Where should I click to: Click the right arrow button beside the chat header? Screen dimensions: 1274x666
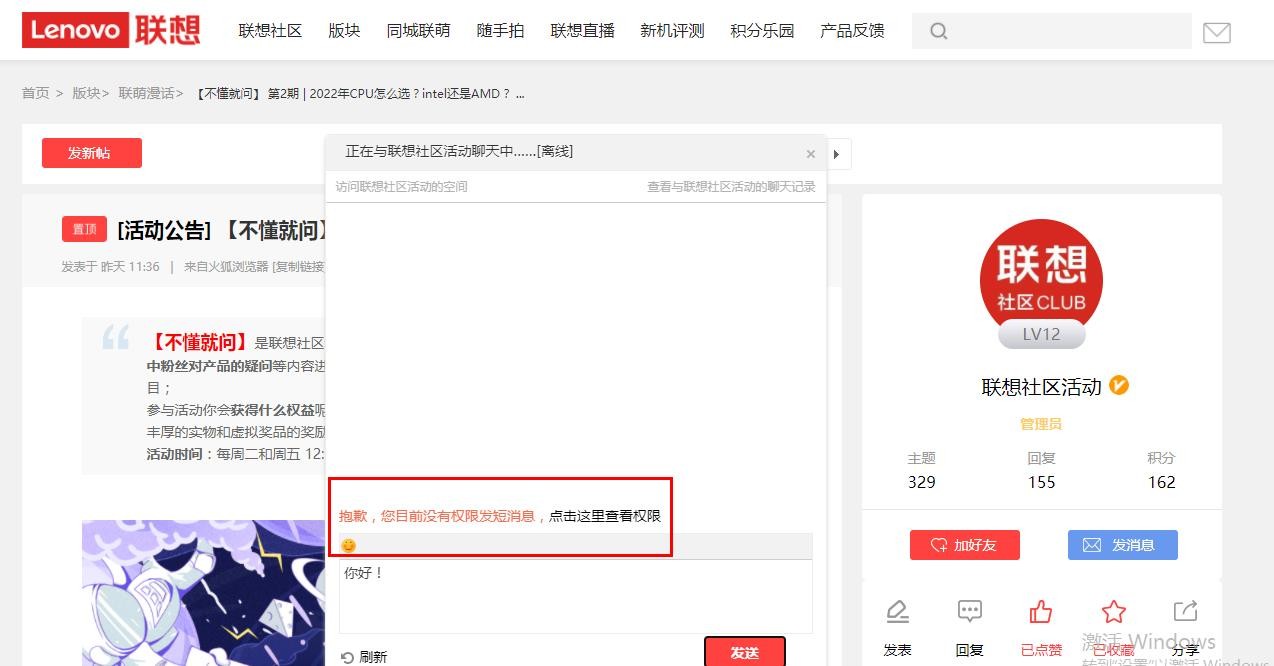click(838, 154)
